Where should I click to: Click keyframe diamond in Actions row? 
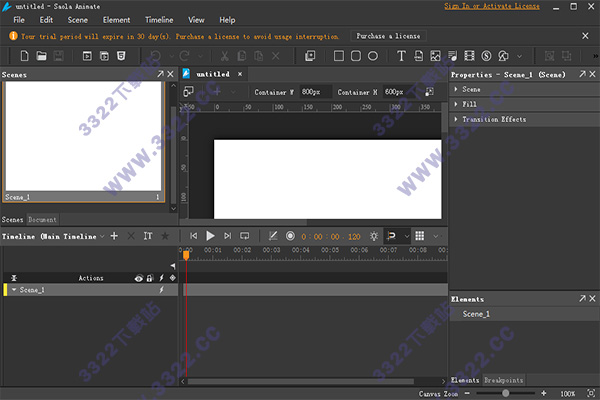coord(173,278)
